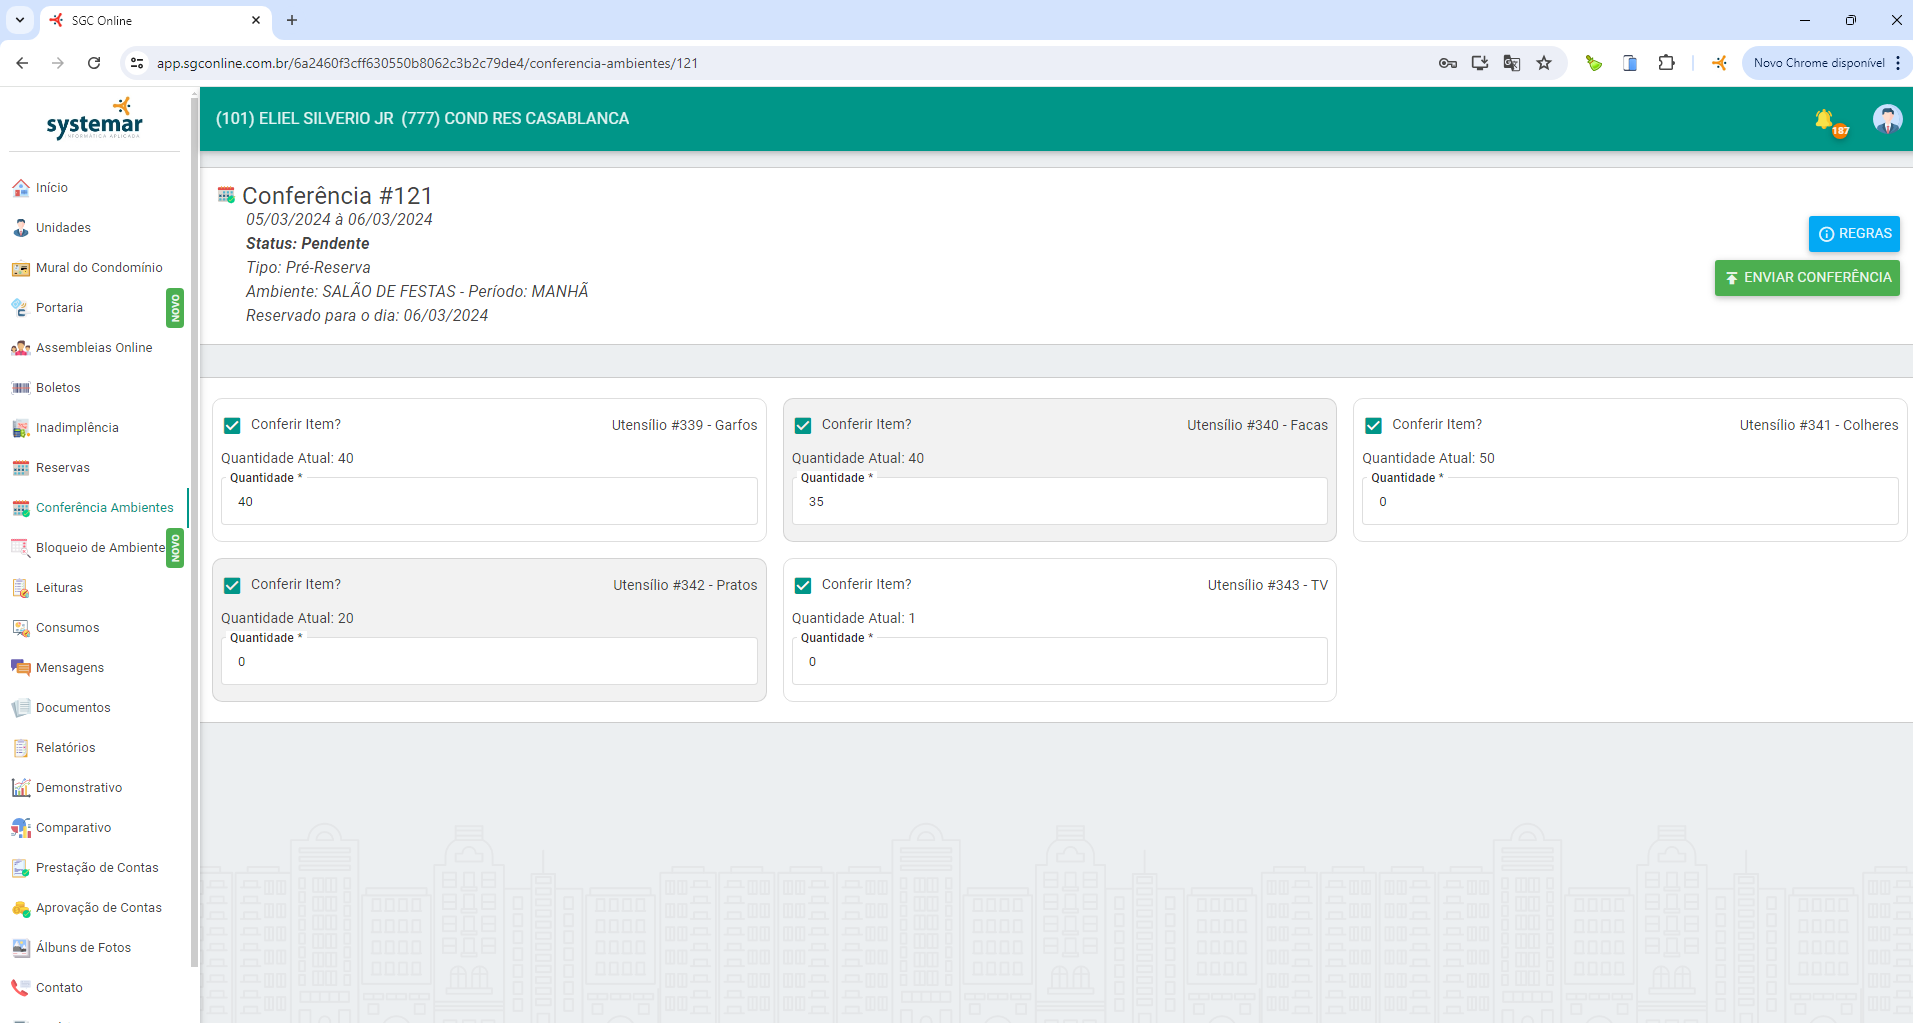Uncheck Conferir Item for TV
This screenshot has height=1023, width=1913.
(x=803, y=586)
